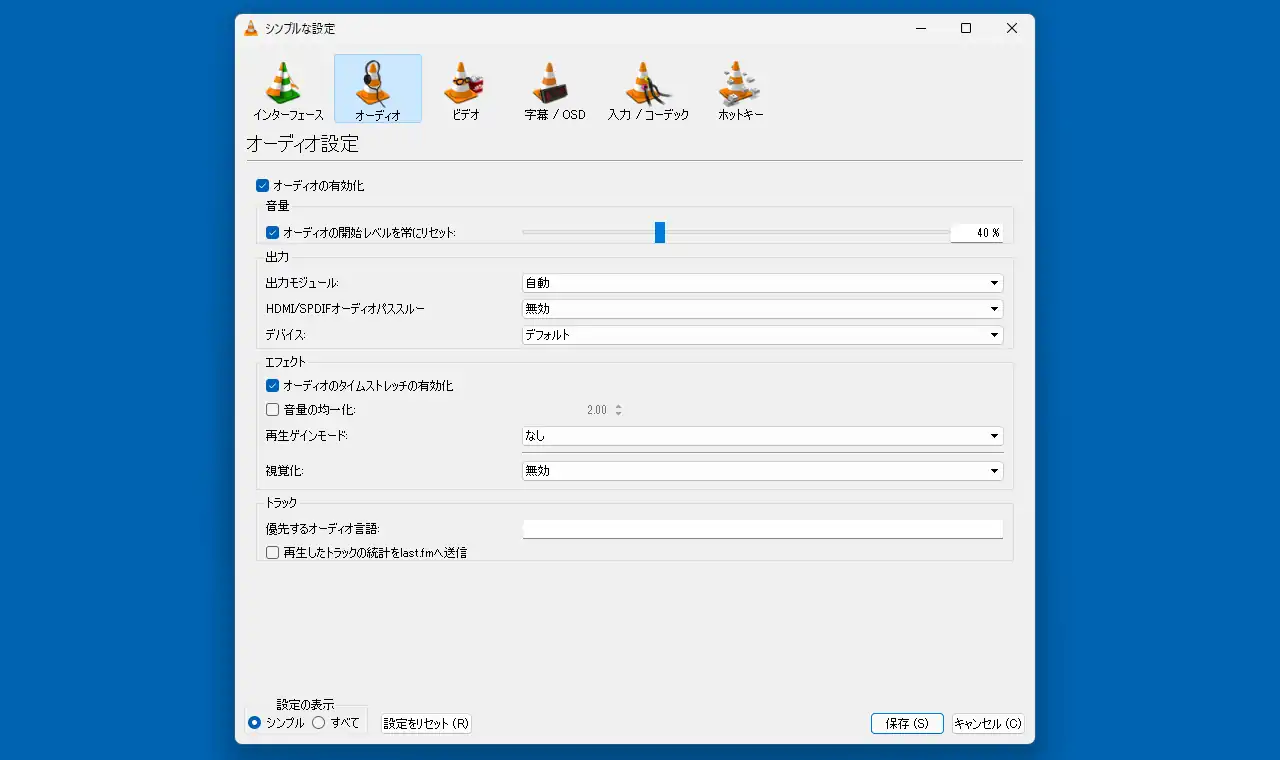1280x760 pixels.
Task: Open the 出力モジュール dropdown
Action: 762,283
